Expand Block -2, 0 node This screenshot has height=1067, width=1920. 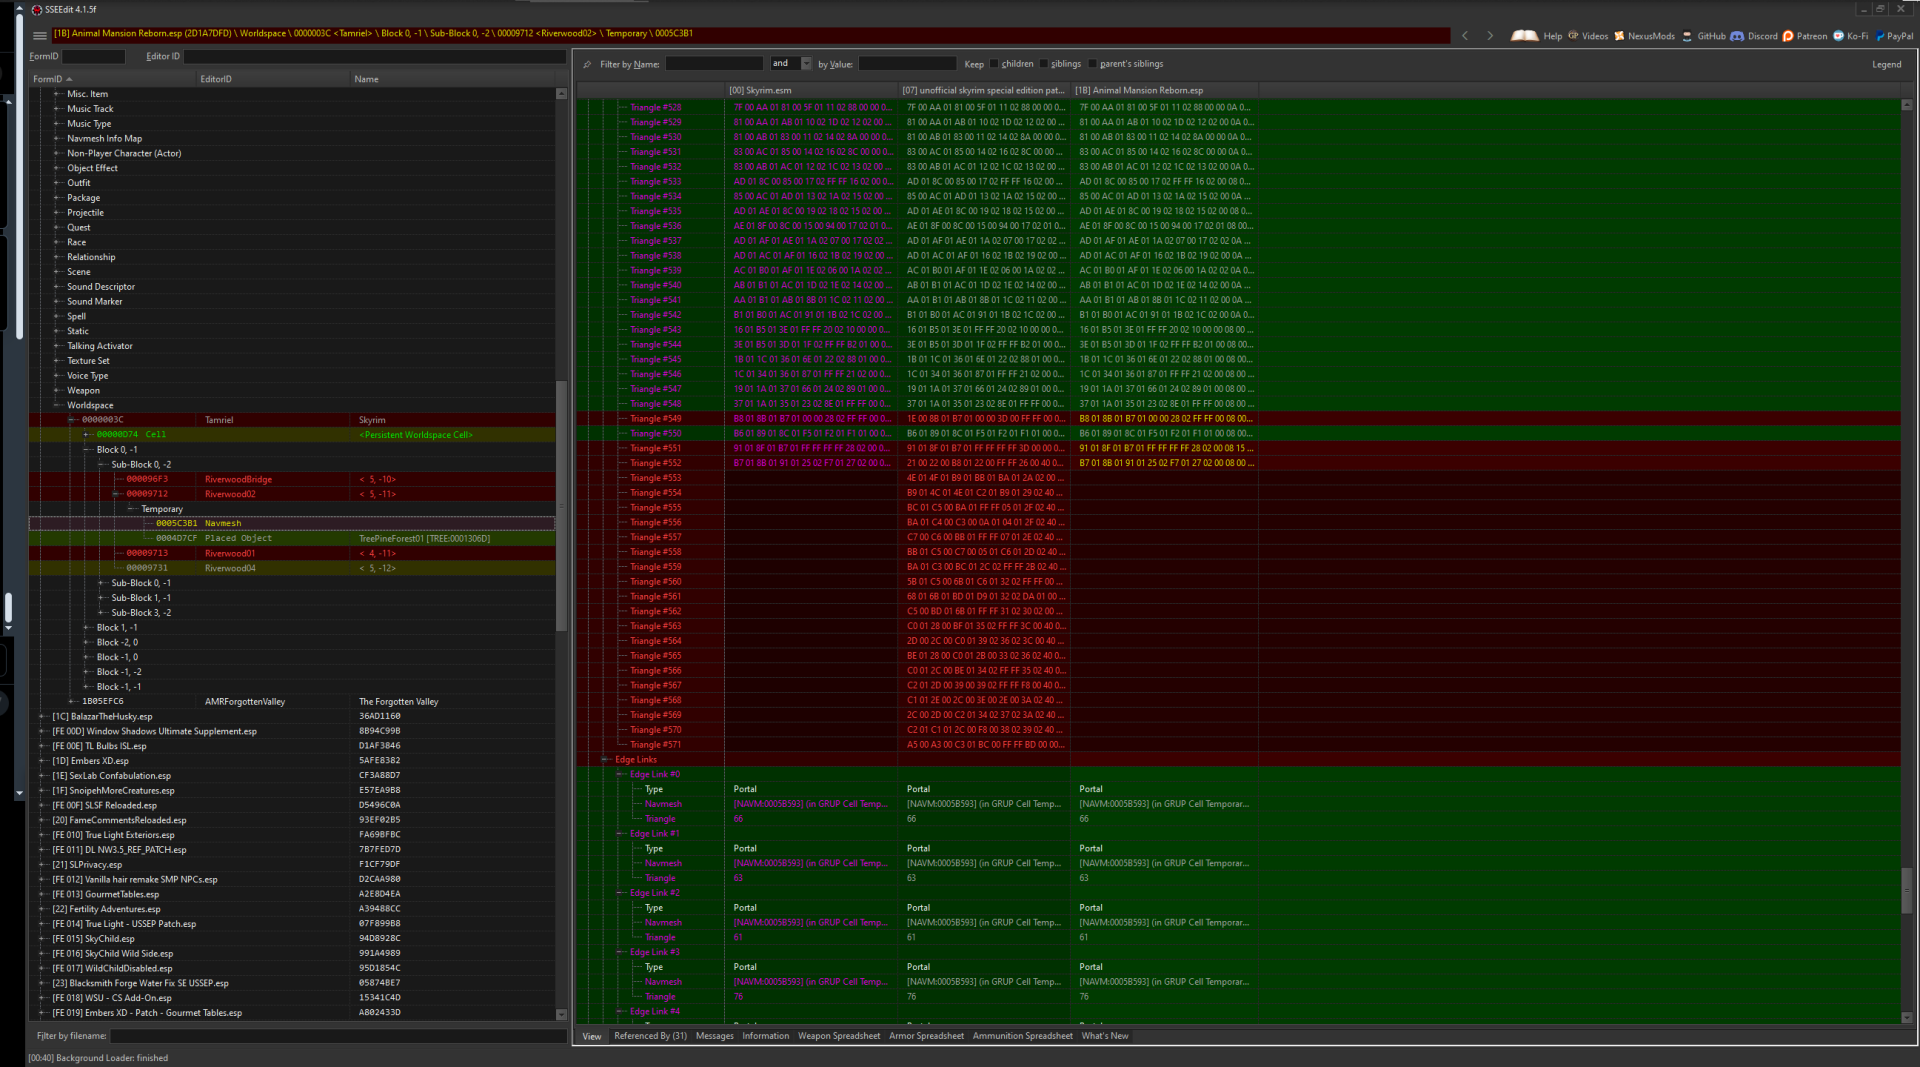pyautogui.click(x=87, y=643)
